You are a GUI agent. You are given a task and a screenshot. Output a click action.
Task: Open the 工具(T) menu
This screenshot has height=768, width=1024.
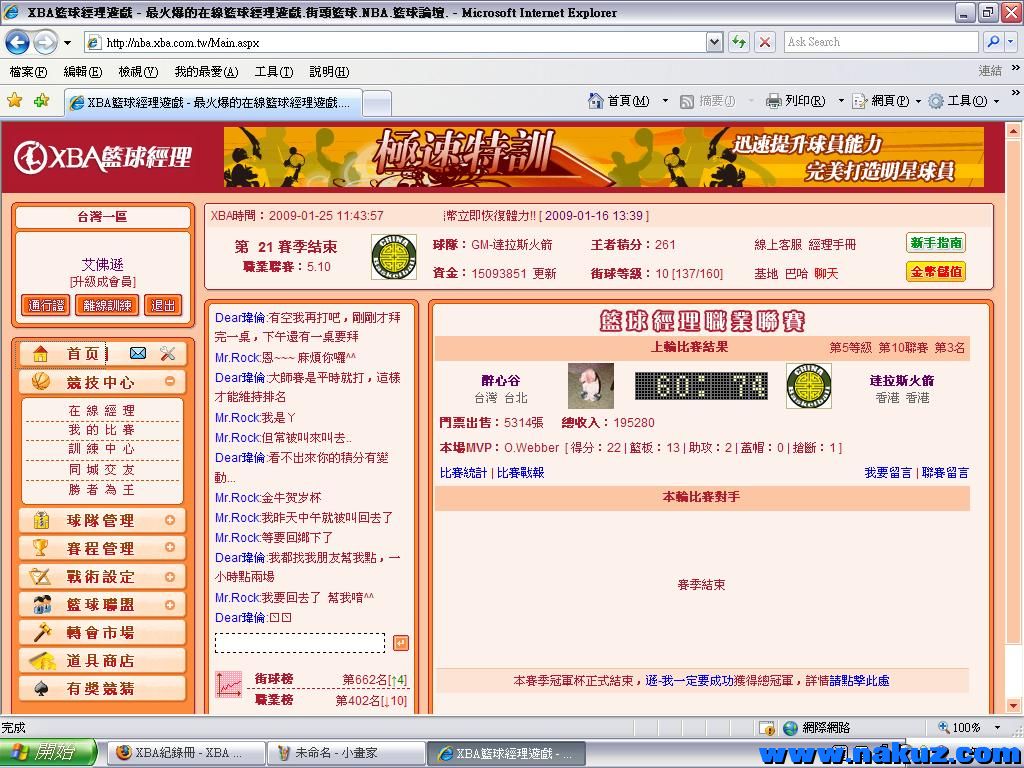(x=274, y=72)
